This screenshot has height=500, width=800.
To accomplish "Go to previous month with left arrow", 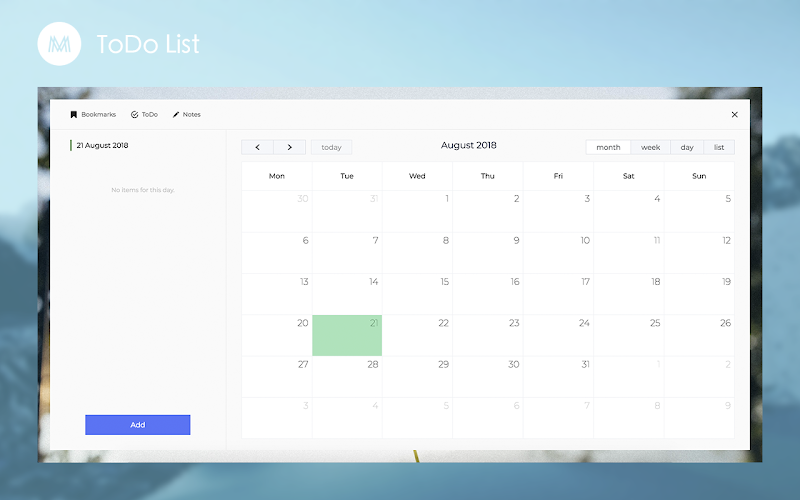I will 257,147.
